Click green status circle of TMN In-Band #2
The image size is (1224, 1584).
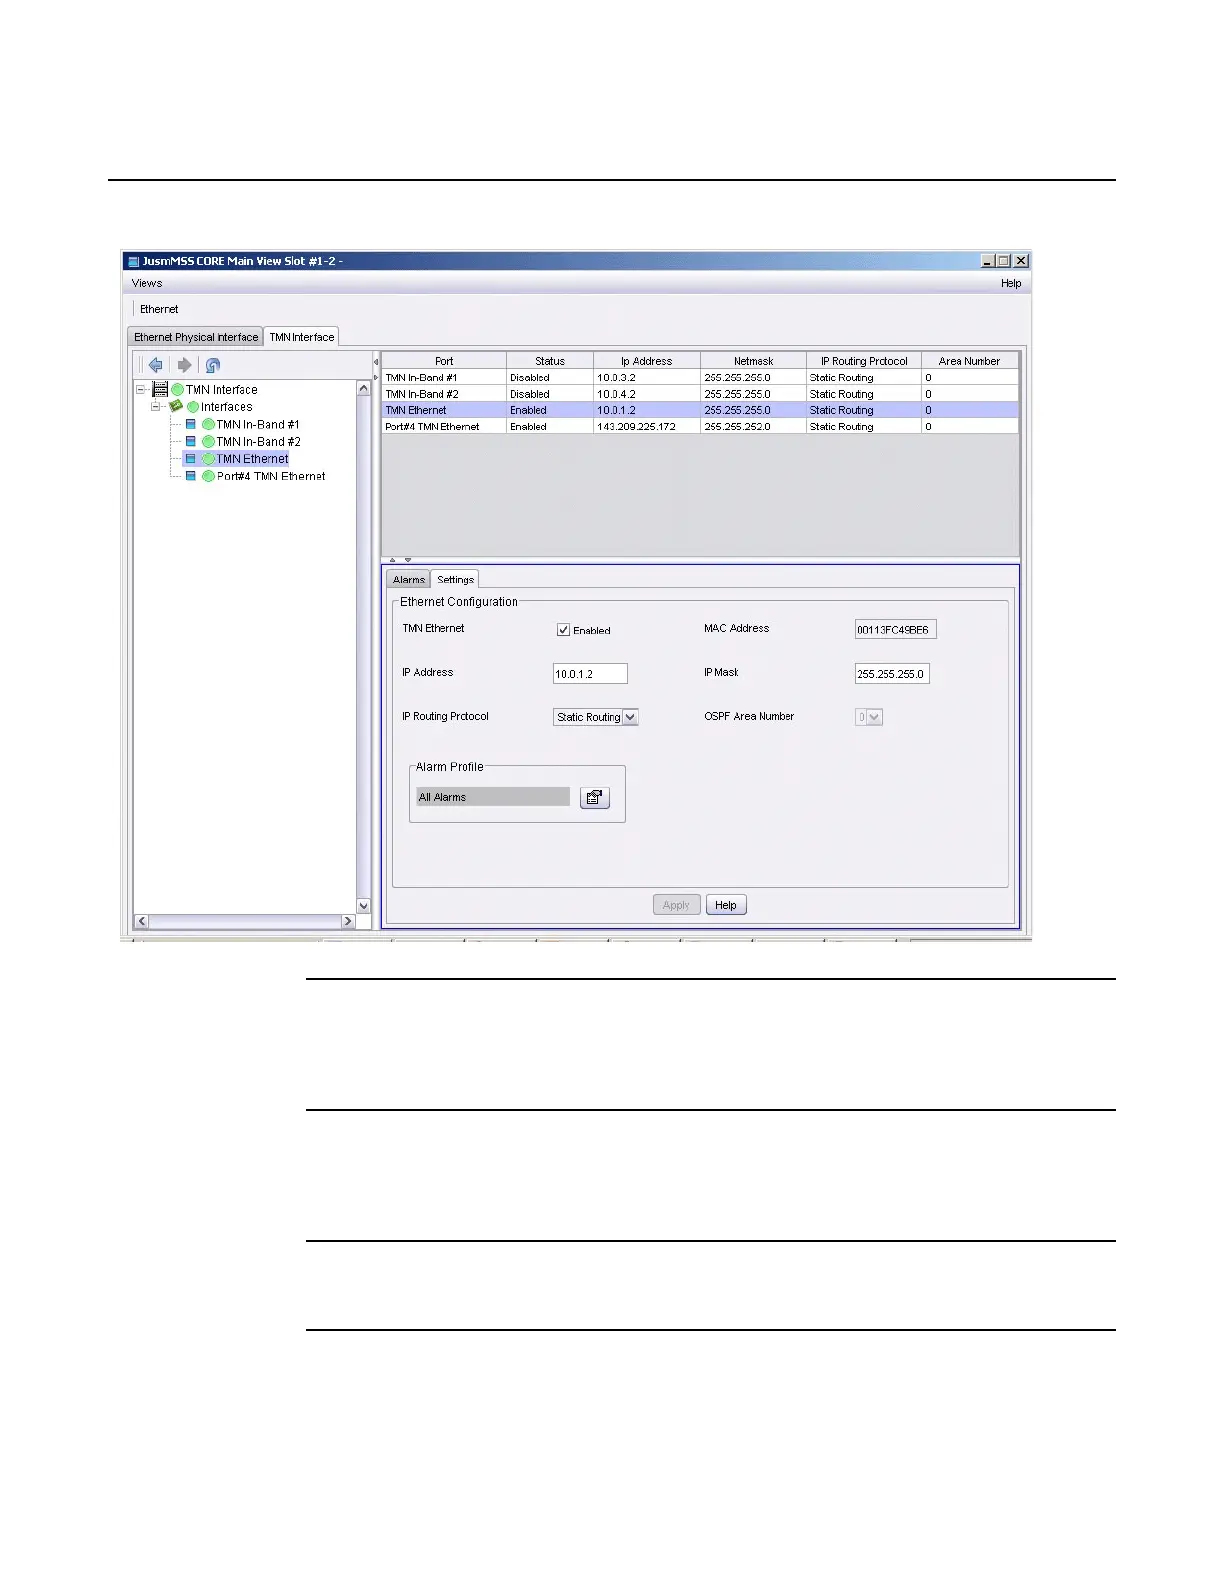point(208,442)
